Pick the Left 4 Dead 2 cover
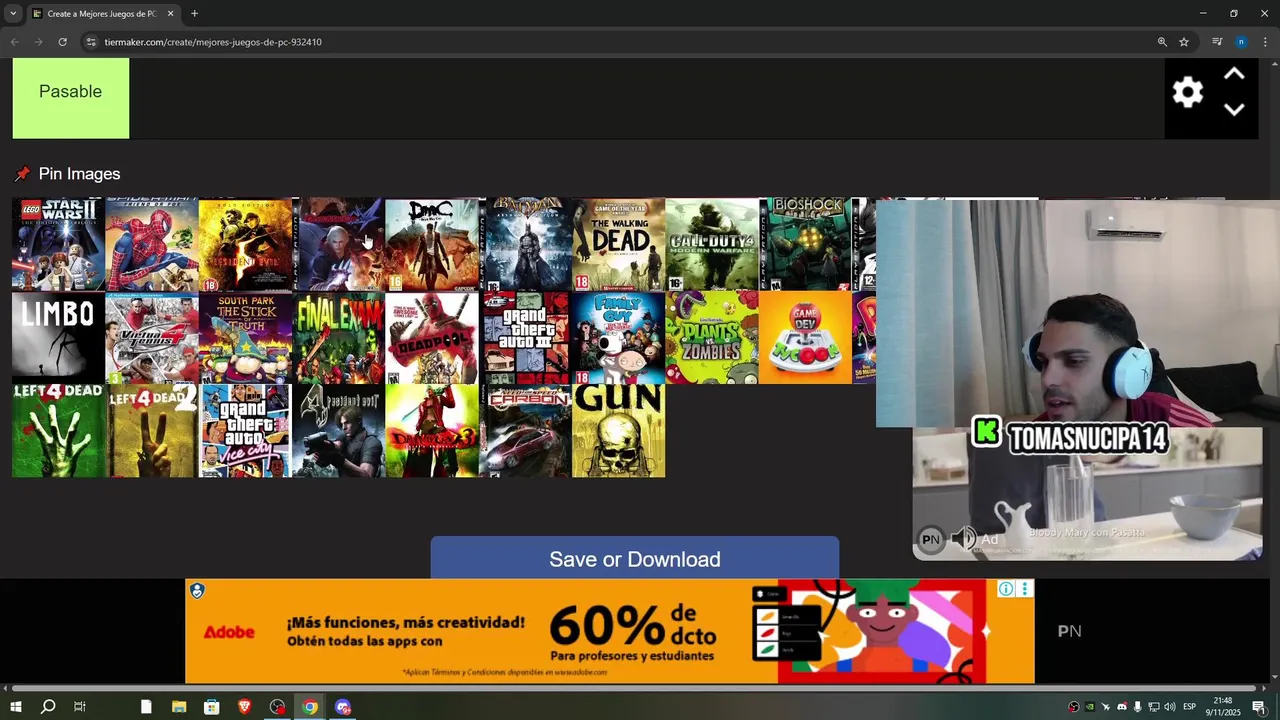Screen dimensions: 1280x720 151,431
